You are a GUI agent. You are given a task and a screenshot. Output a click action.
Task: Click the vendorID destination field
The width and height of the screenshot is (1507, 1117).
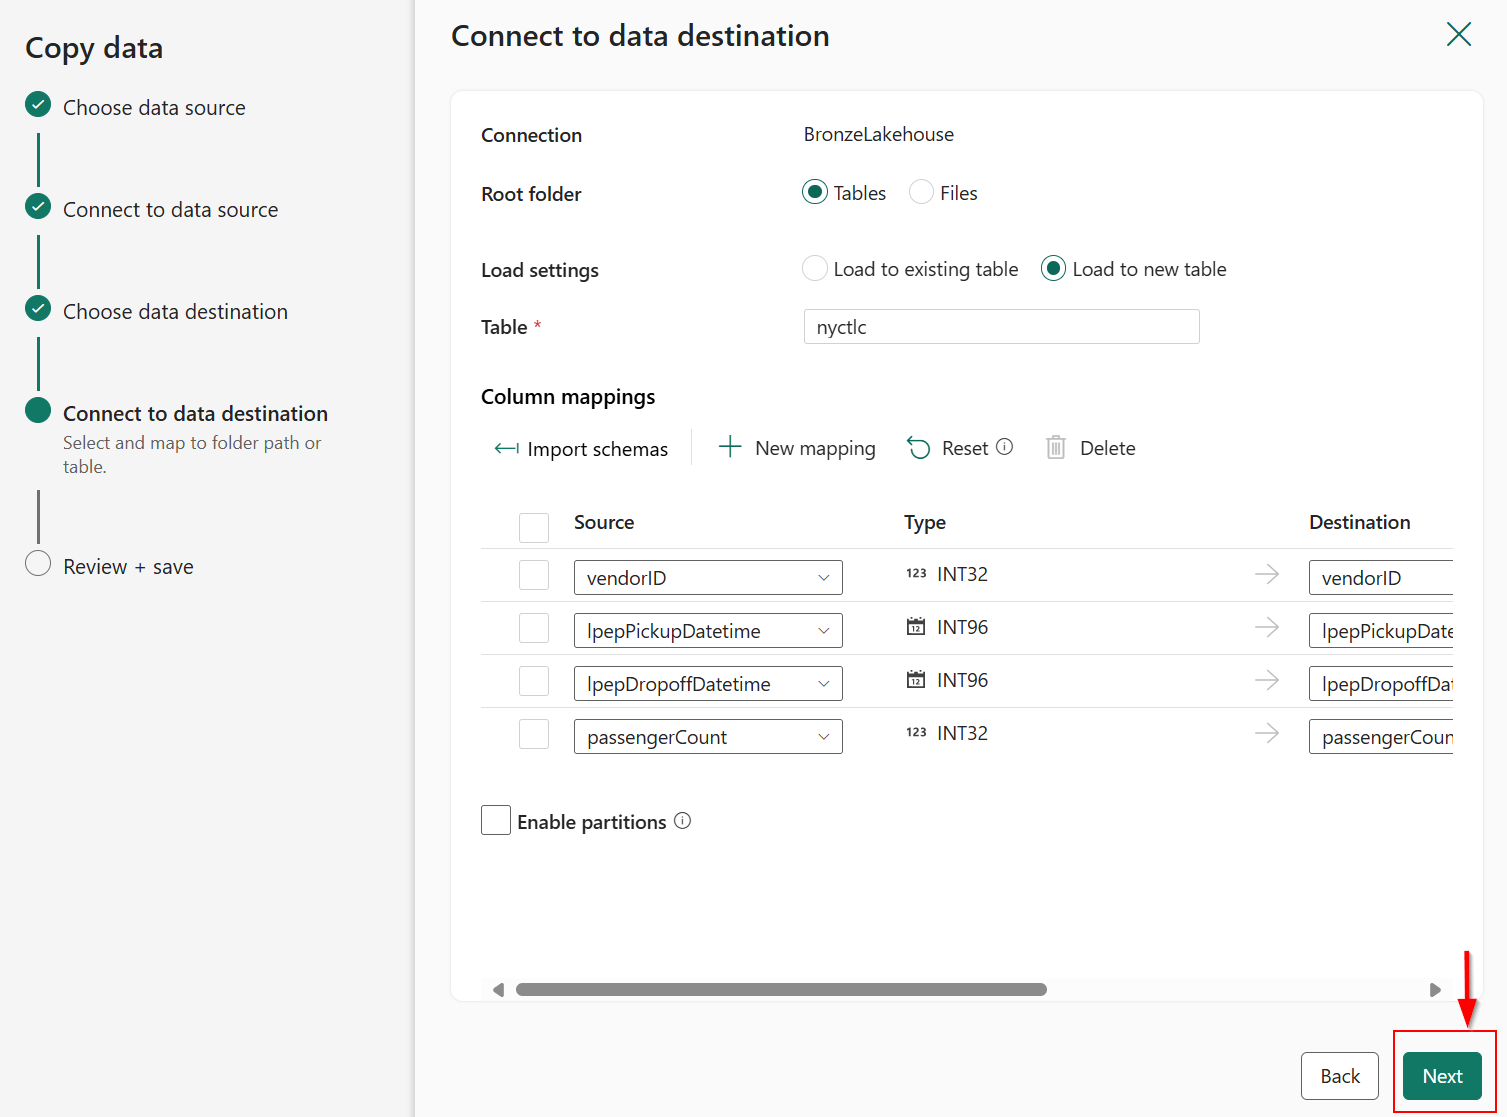1381,577
